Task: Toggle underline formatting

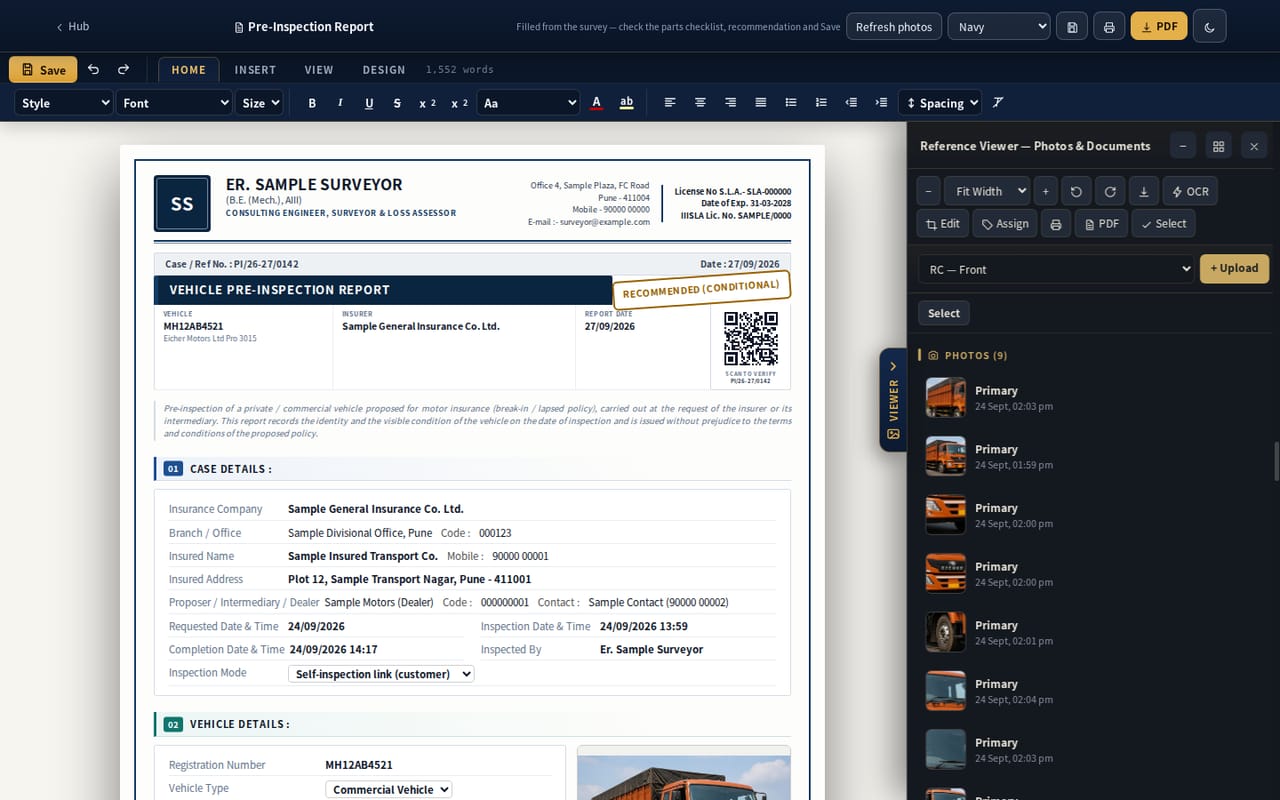Action: pos(369,103)
